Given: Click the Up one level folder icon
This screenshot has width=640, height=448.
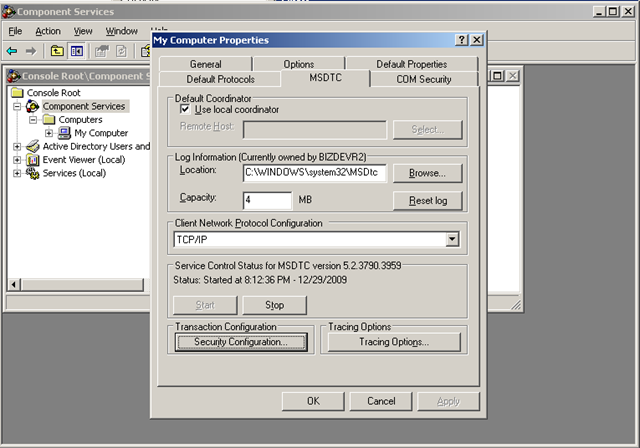Looking at the screenshot, I should click(x=57, y=51).
